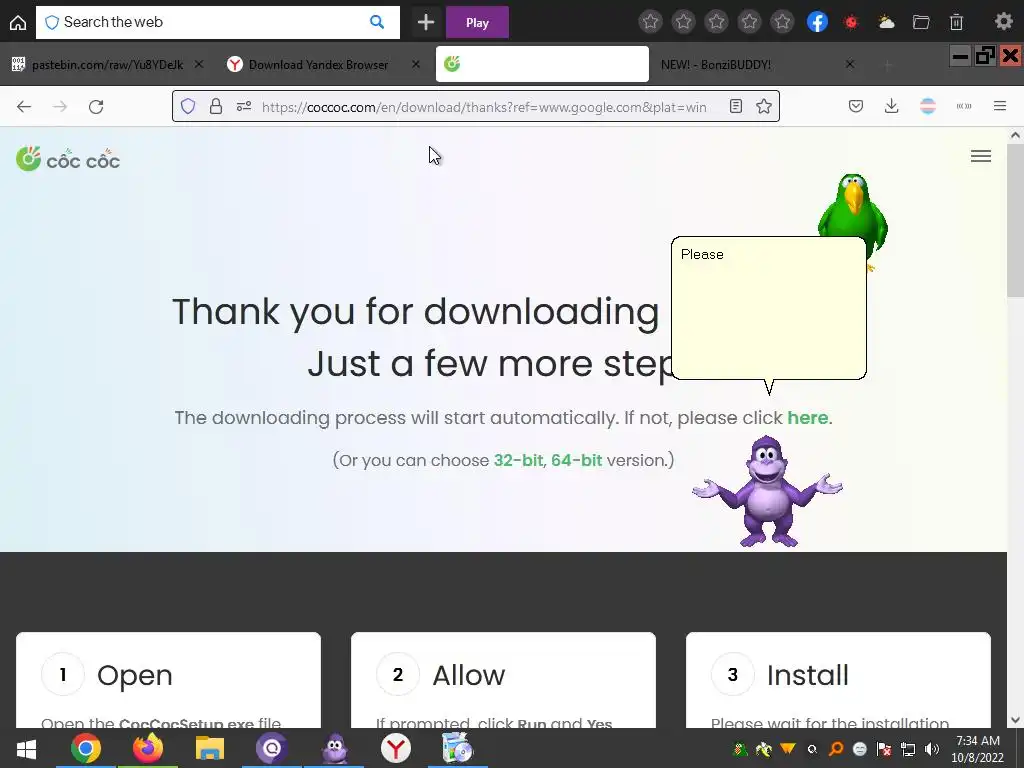Click the orange magnifier tray icon
1024x768 pixels.
(x=836, y=749)
